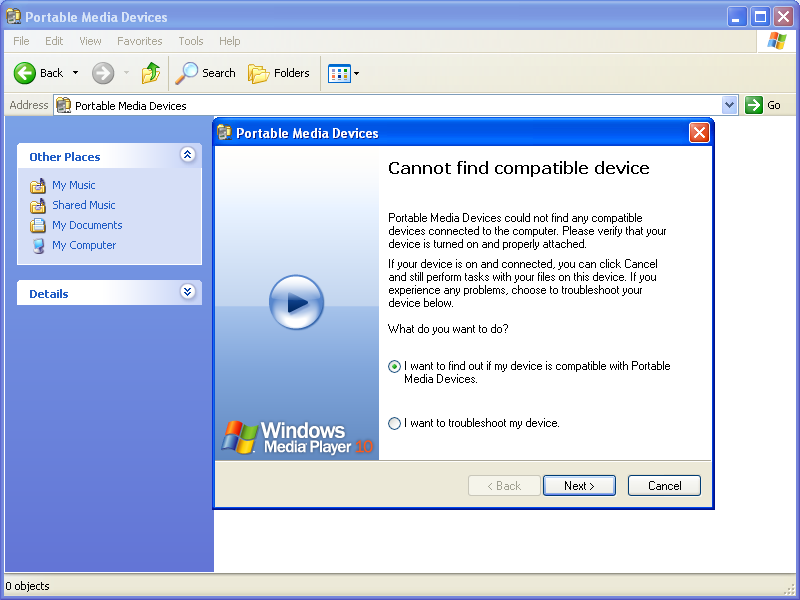The image size is (800, 600).
Task: Select 'I want to troubleshoot my device' option
Action: point(394,423)
